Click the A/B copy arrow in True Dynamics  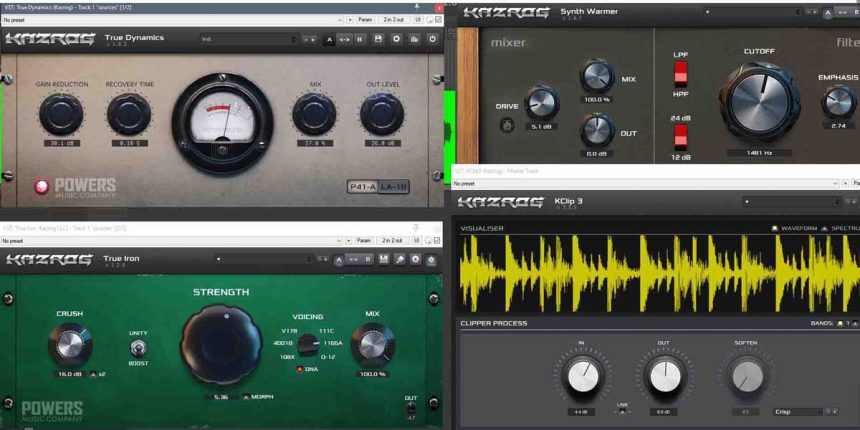pos(343,39)
